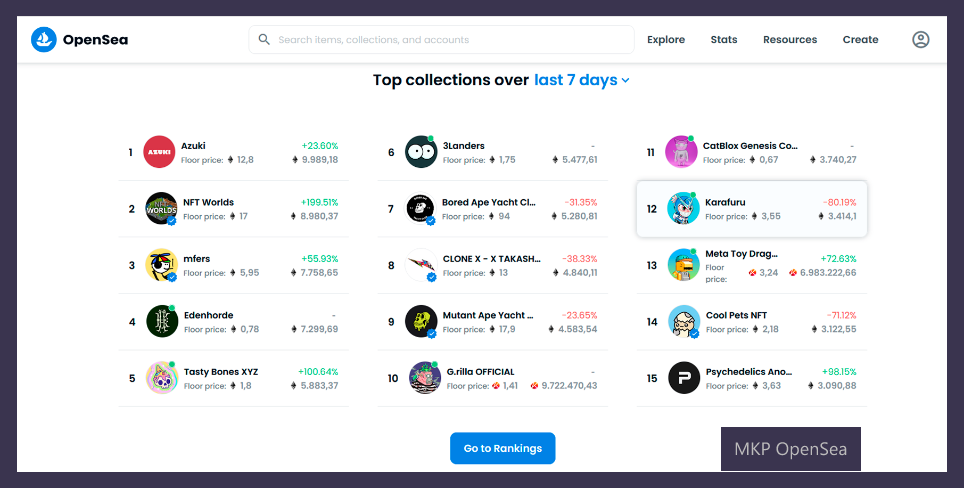The image size is (964, 488).
Task: Click the NFT Worlds collection name
Action: tap(208, 202)
